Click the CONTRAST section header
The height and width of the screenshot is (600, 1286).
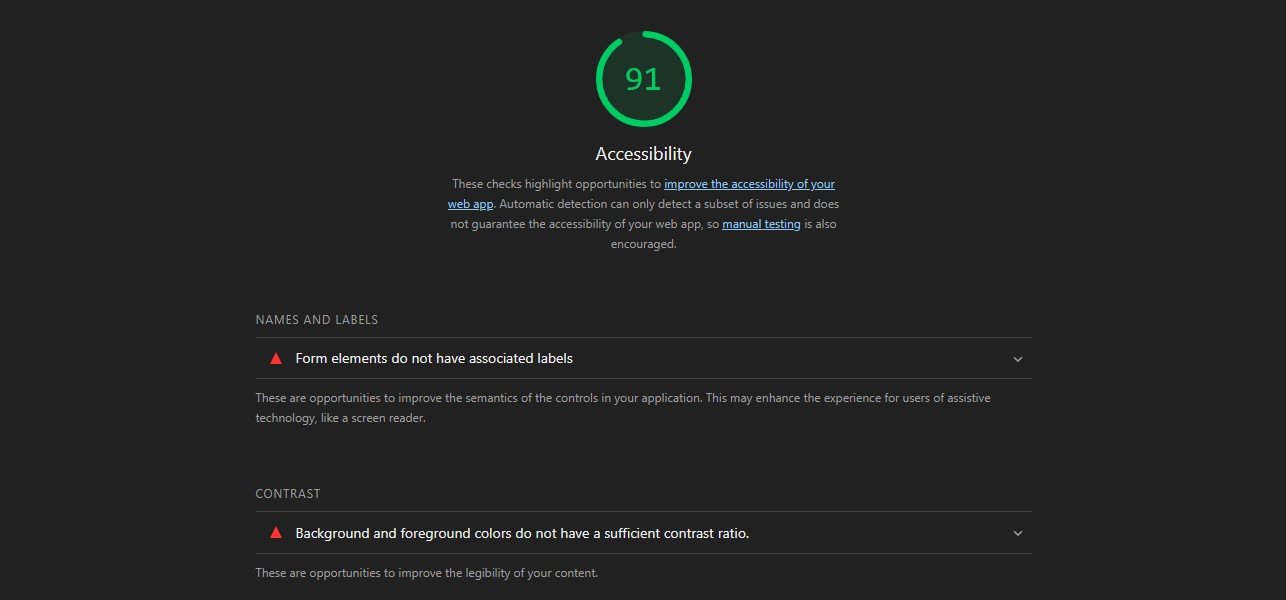288,493
